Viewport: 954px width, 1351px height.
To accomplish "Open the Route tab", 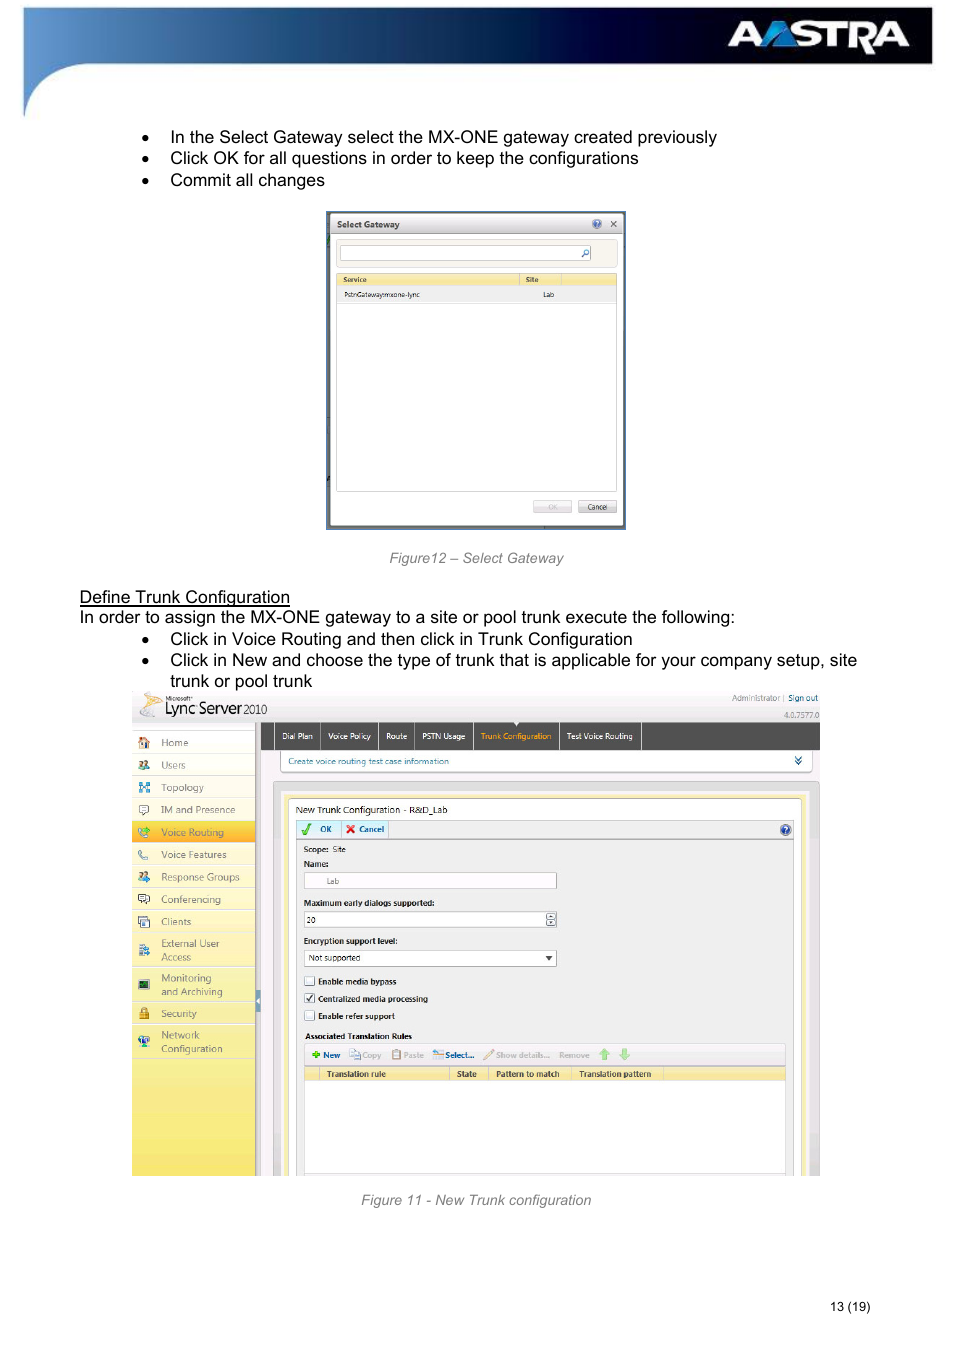I will point(397,736).
